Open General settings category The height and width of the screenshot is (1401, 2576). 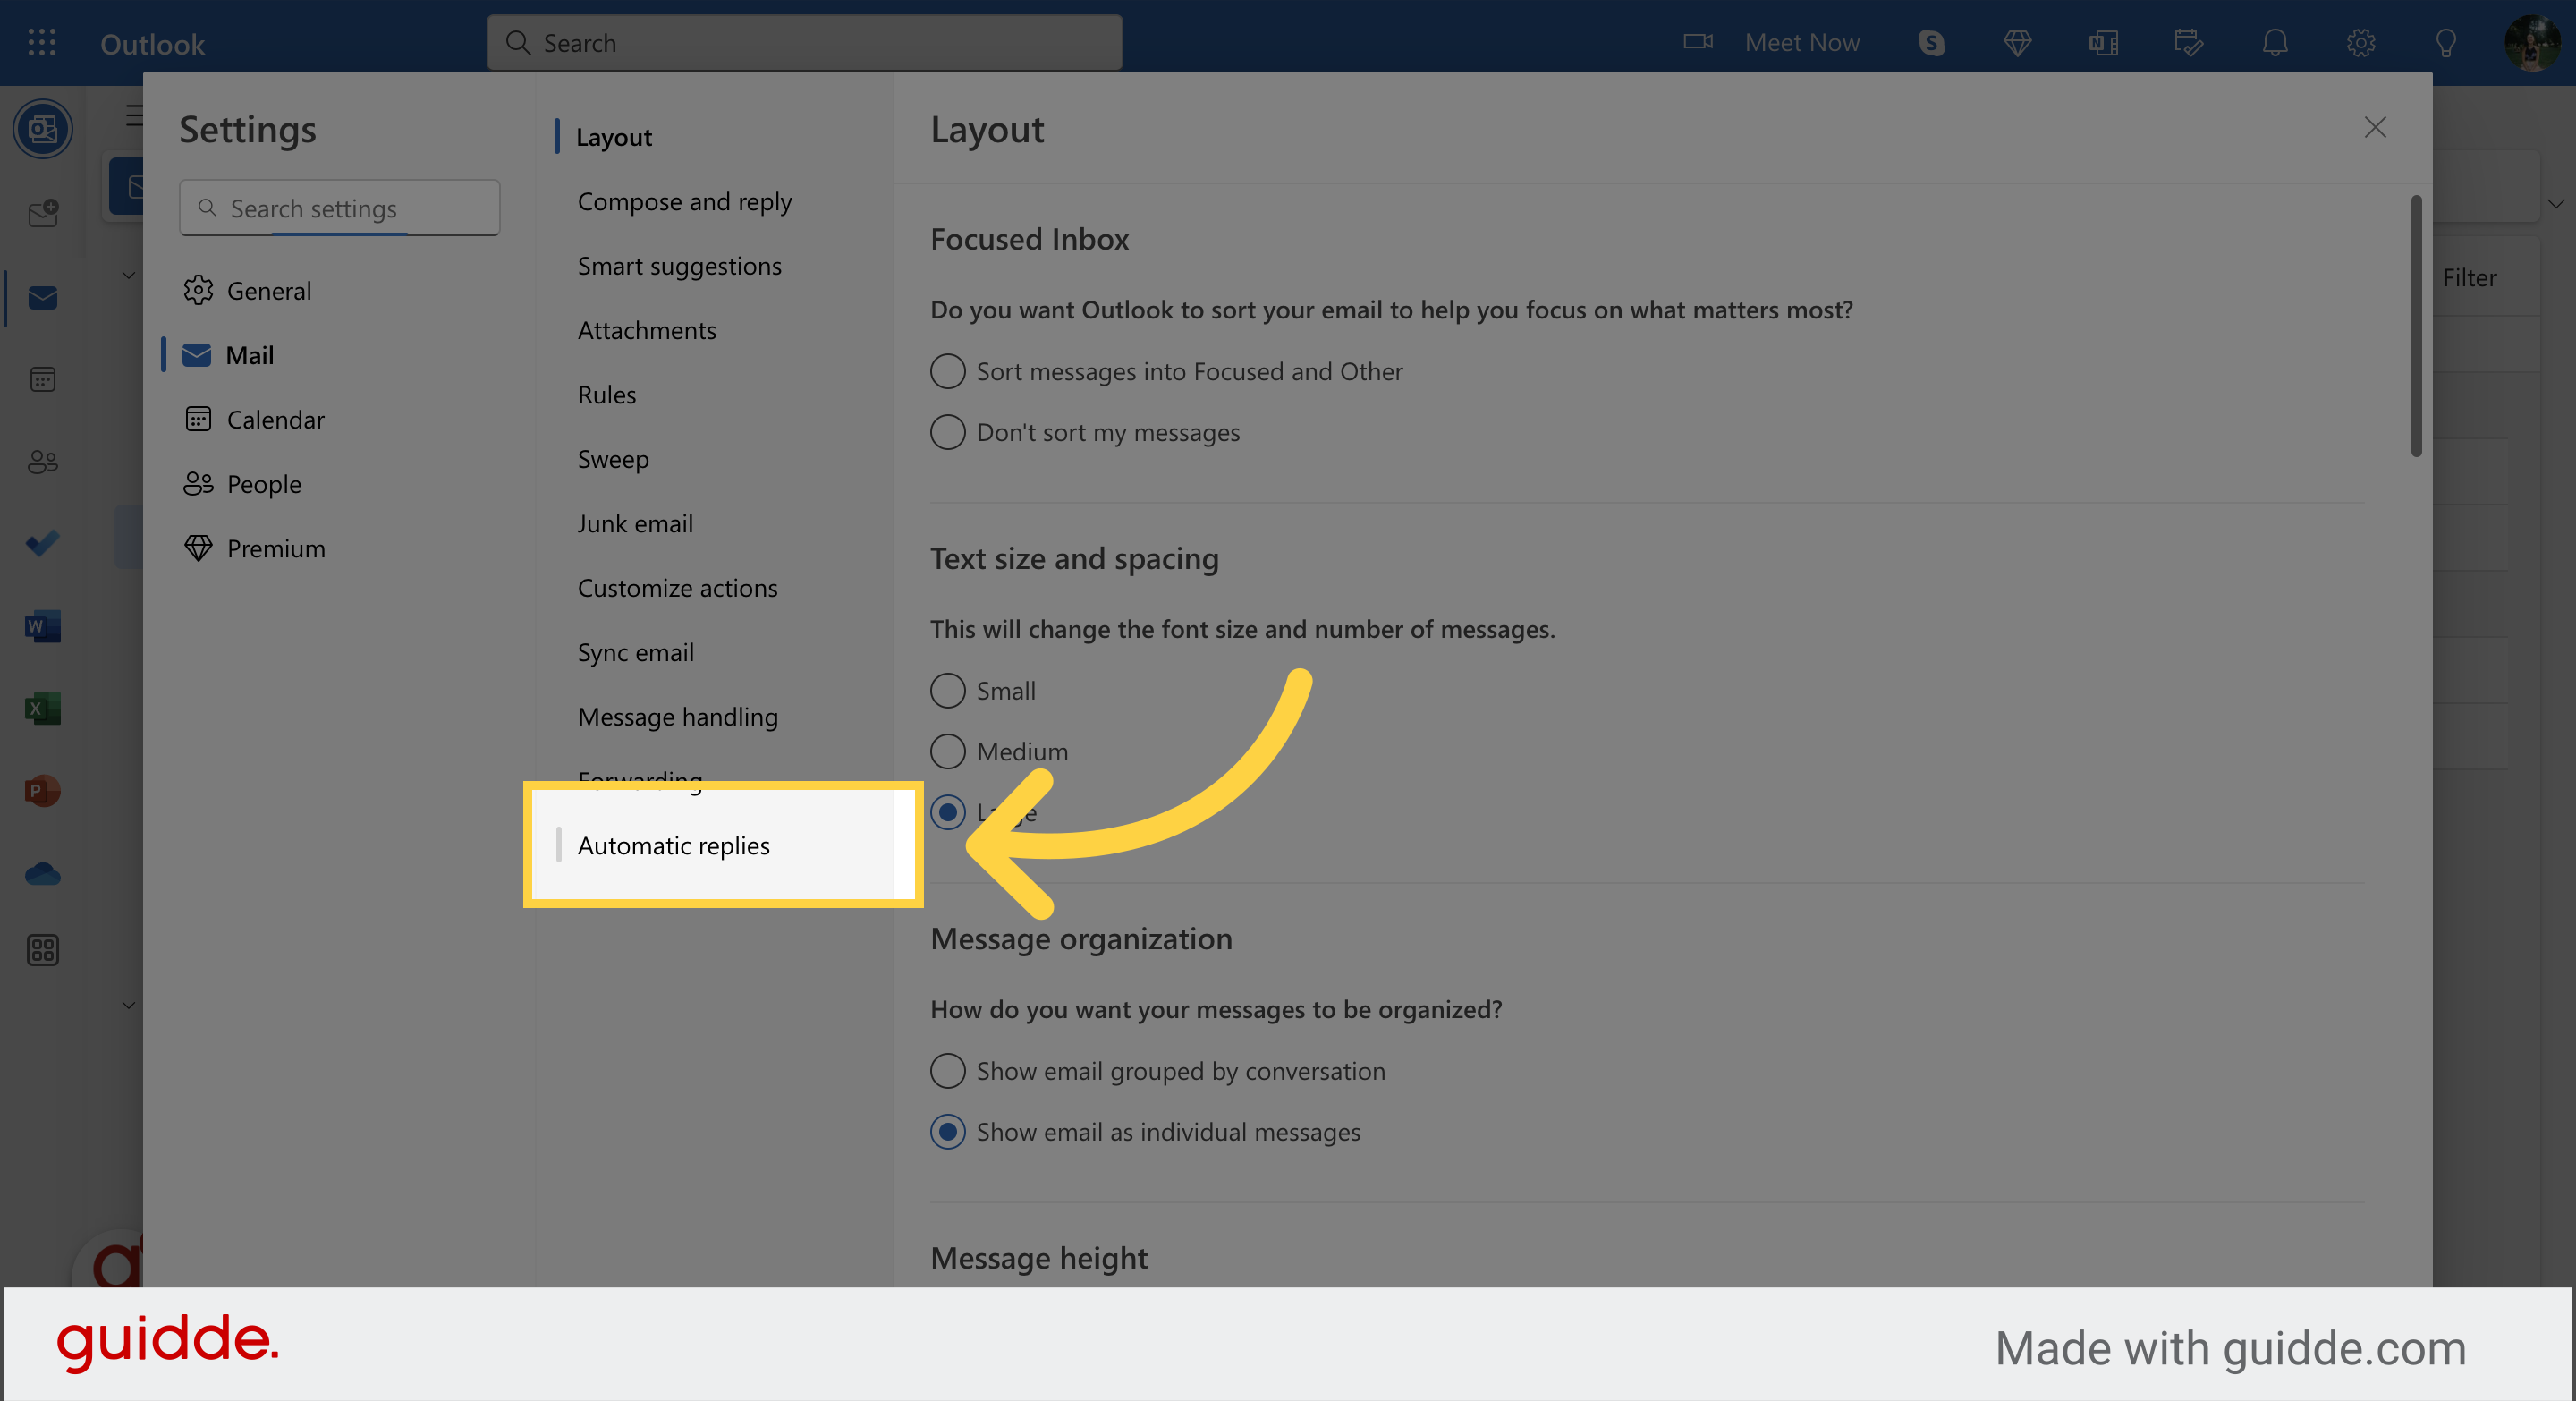pos(340,290)
